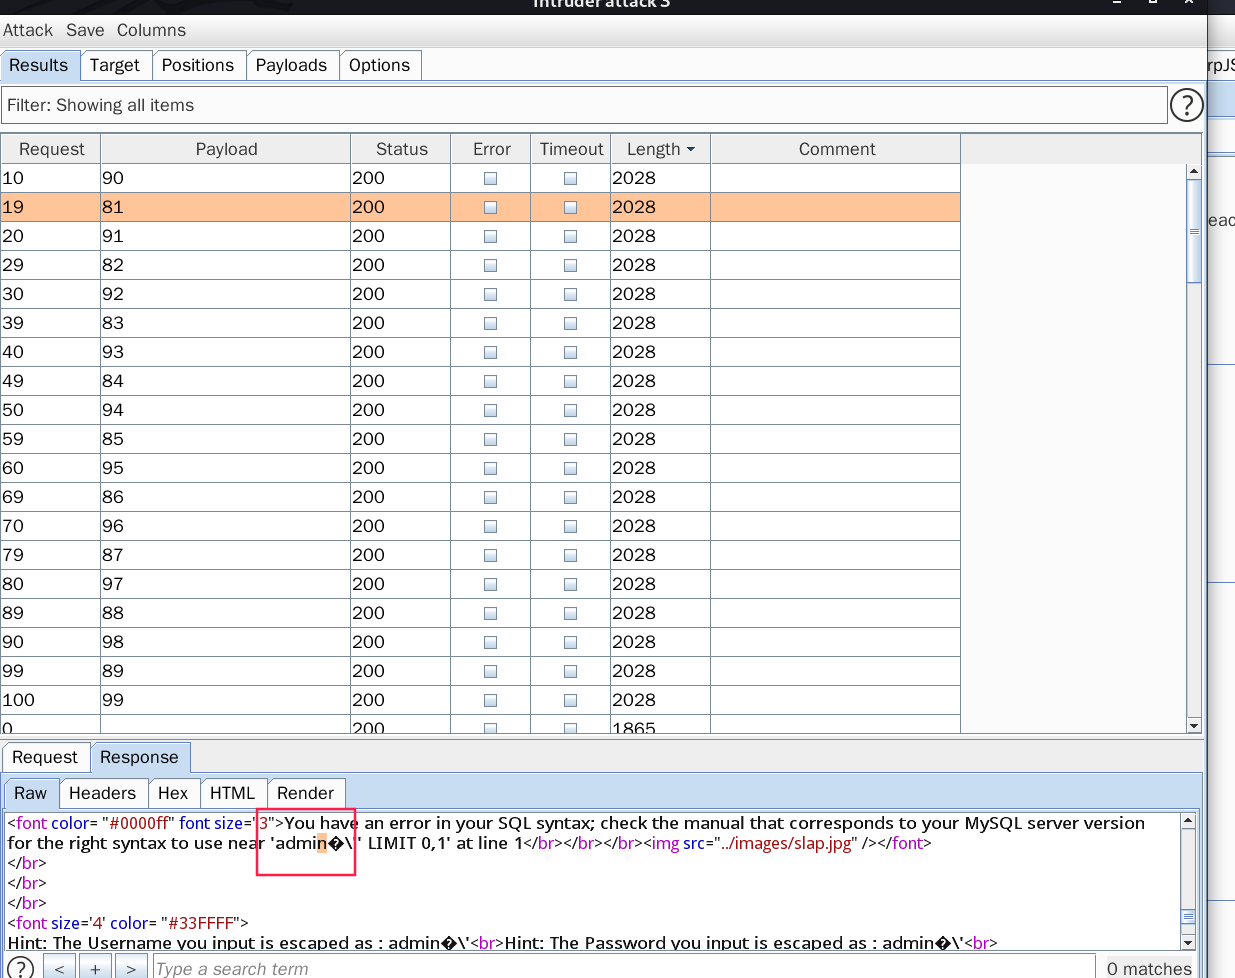Show the Hex response view
Image resolution: width=1235 pixels, height=978 pixels.
click(x=173, y=793)
